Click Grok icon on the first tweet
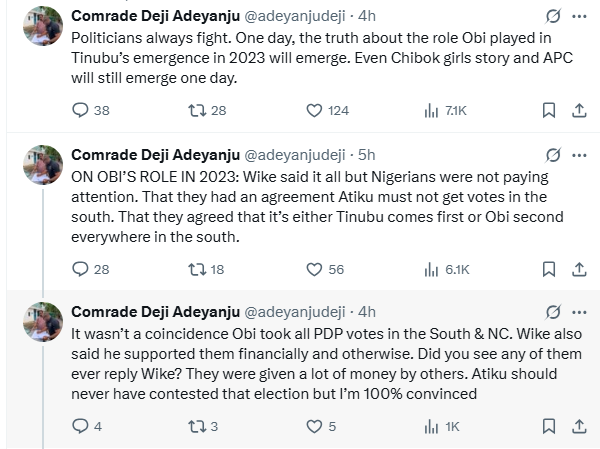Viewport: 600px width, 449px height. coord(549,17)
